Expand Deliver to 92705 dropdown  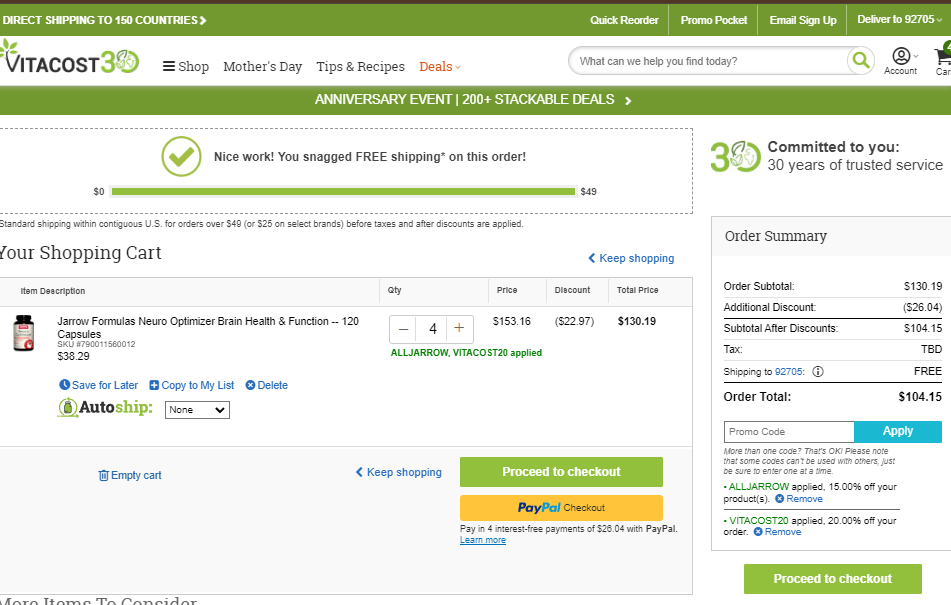pyautogui.click(x=899, y=19)
